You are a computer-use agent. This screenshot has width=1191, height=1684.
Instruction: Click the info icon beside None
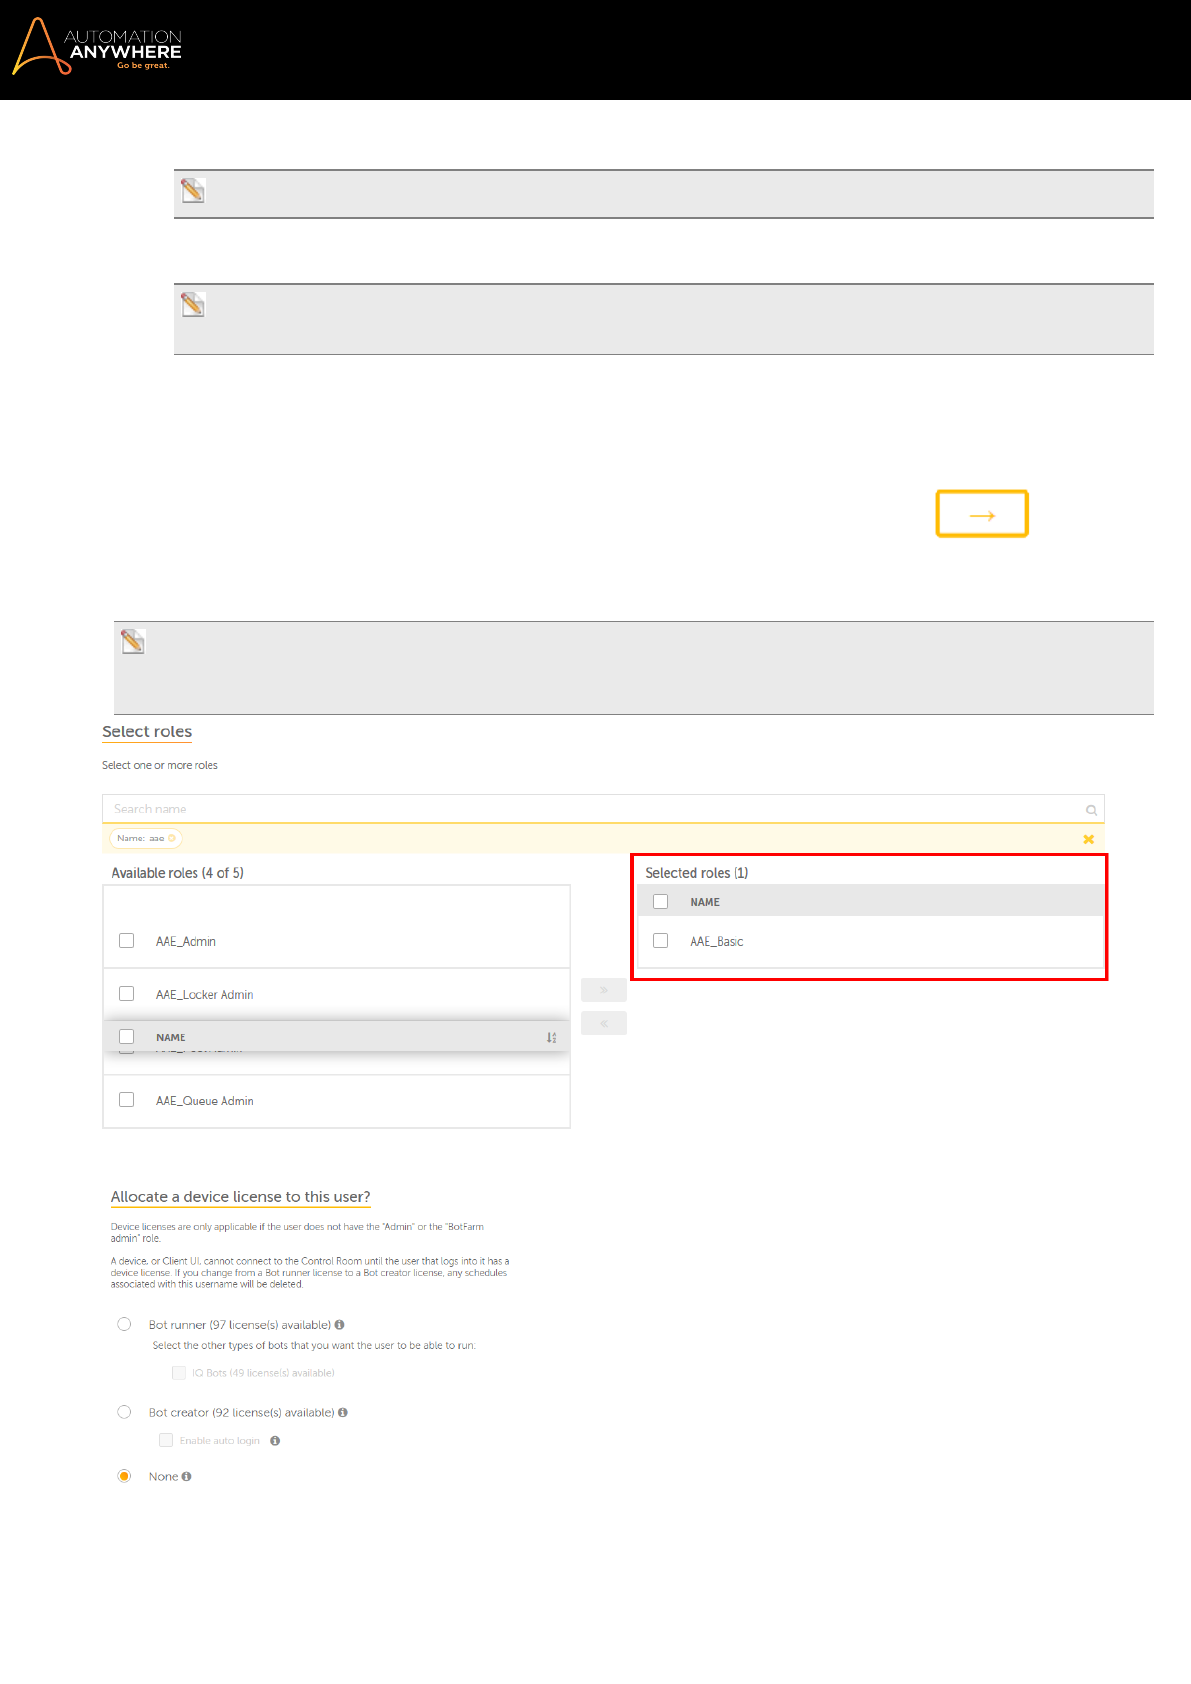pyautogui.click(x=186, y=1477)
